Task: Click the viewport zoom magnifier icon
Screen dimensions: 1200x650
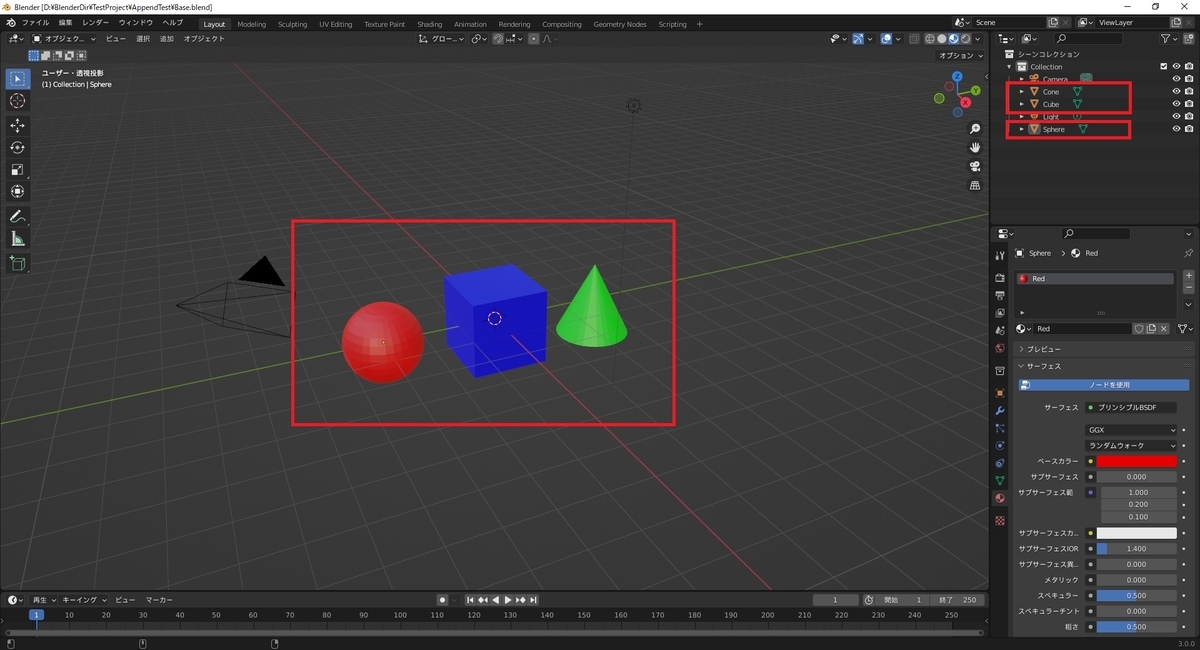Action: pos(975,130)
